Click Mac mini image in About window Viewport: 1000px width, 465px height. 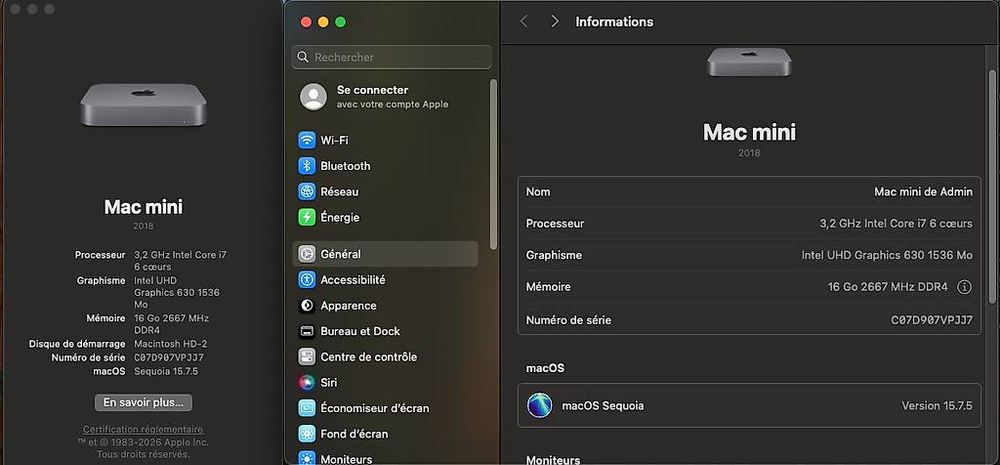pyautogui.click(x=143, y=105)
